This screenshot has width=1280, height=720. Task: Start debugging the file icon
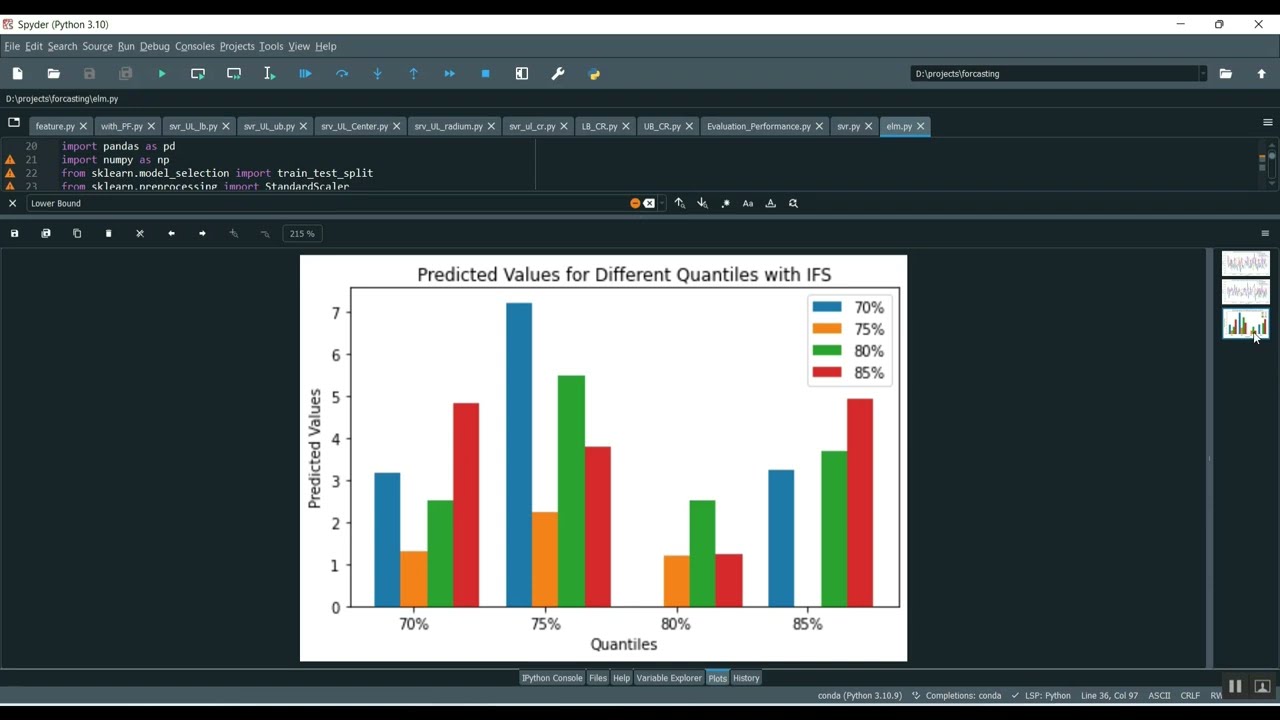pos(306,74)
